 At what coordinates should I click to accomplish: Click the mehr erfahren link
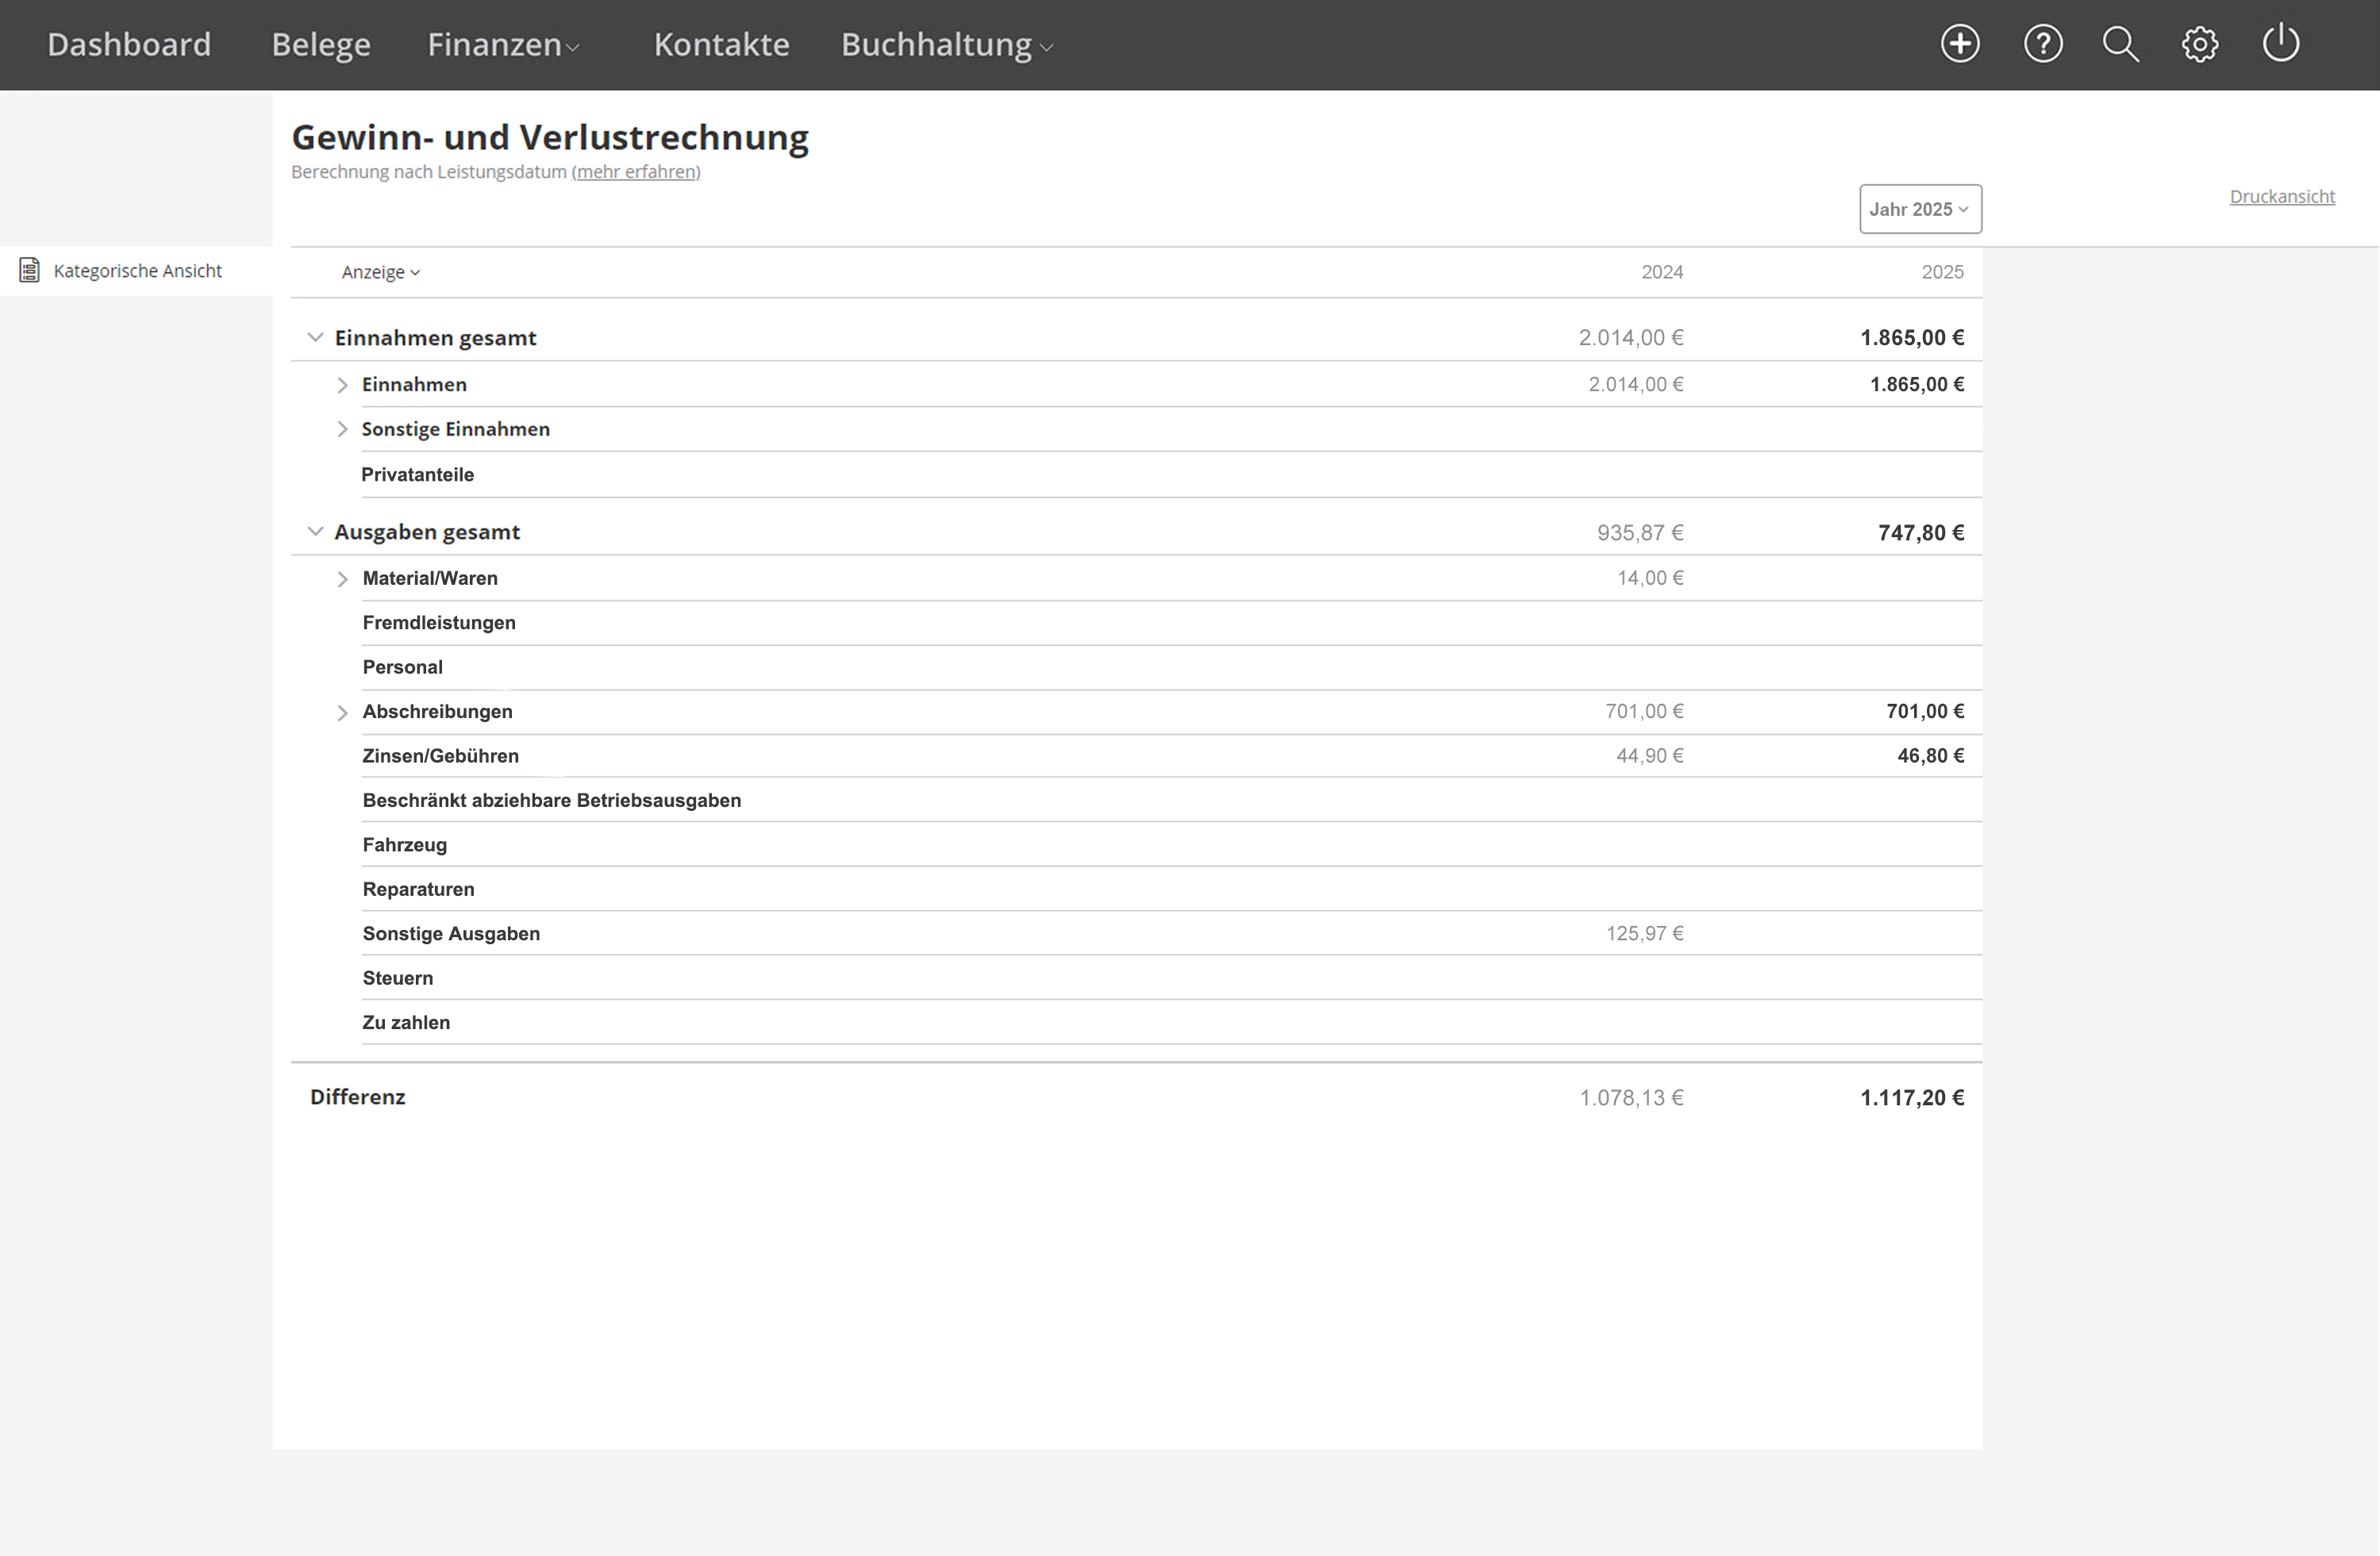tap(636, 172)
